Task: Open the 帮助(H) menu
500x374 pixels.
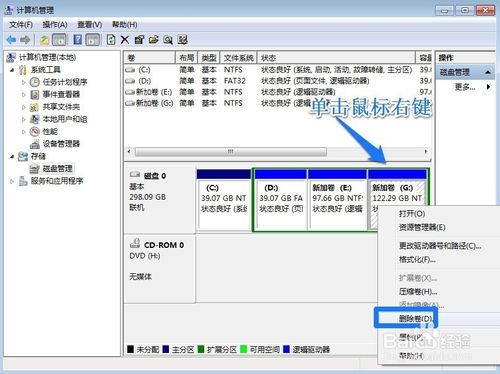Action: (124, 25)
